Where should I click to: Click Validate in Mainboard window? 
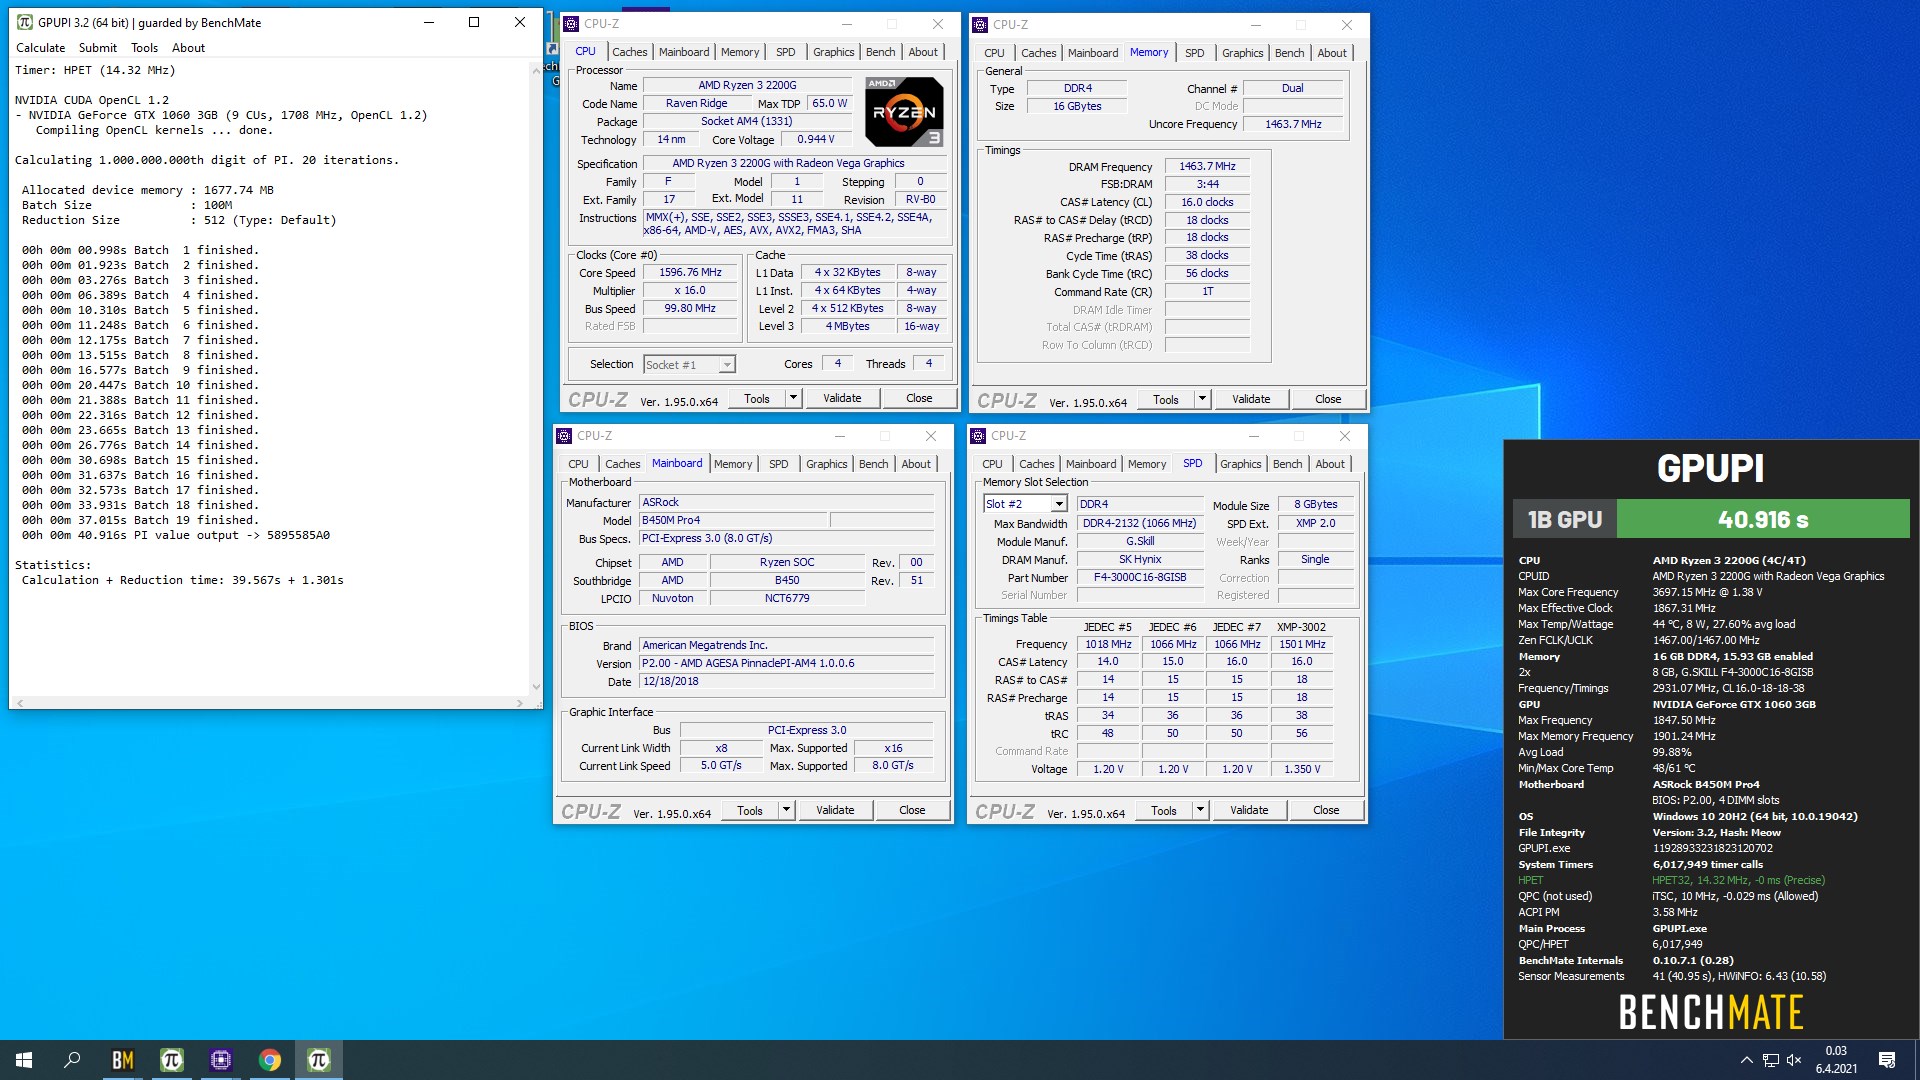[835, 810]
